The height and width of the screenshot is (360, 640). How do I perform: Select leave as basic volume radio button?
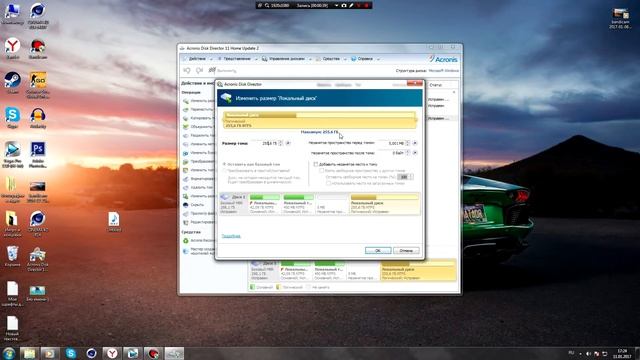[224, 164]
